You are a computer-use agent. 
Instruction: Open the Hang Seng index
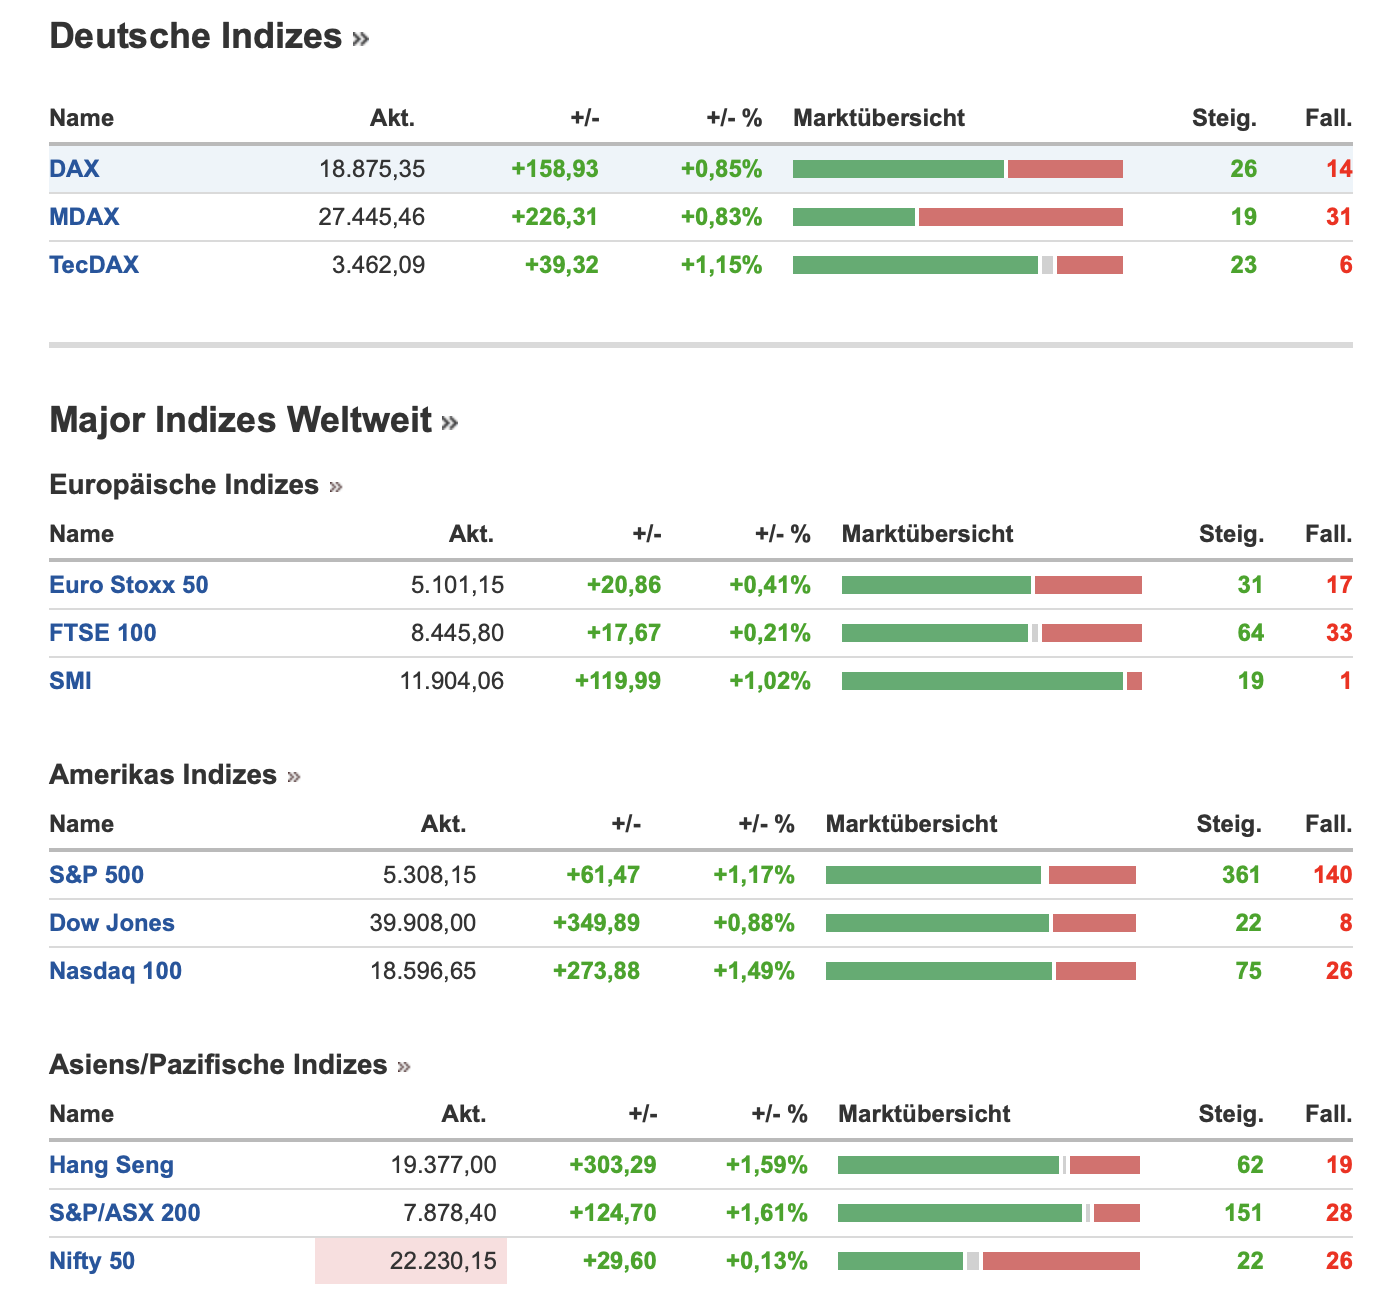[x=111, y=1165]
